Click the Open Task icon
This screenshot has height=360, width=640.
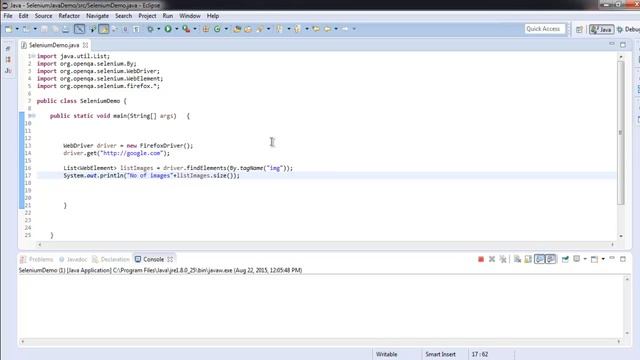(248, 29)
